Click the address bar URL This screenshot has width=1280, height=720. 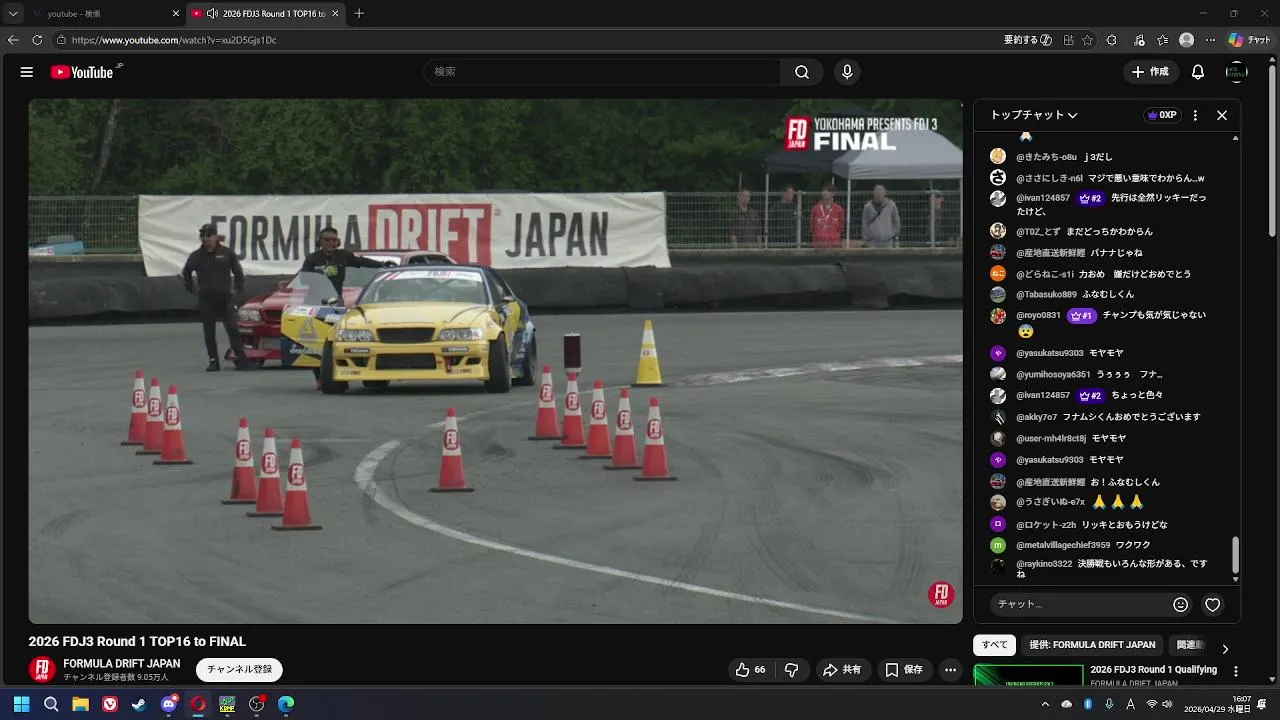point(174,40)
